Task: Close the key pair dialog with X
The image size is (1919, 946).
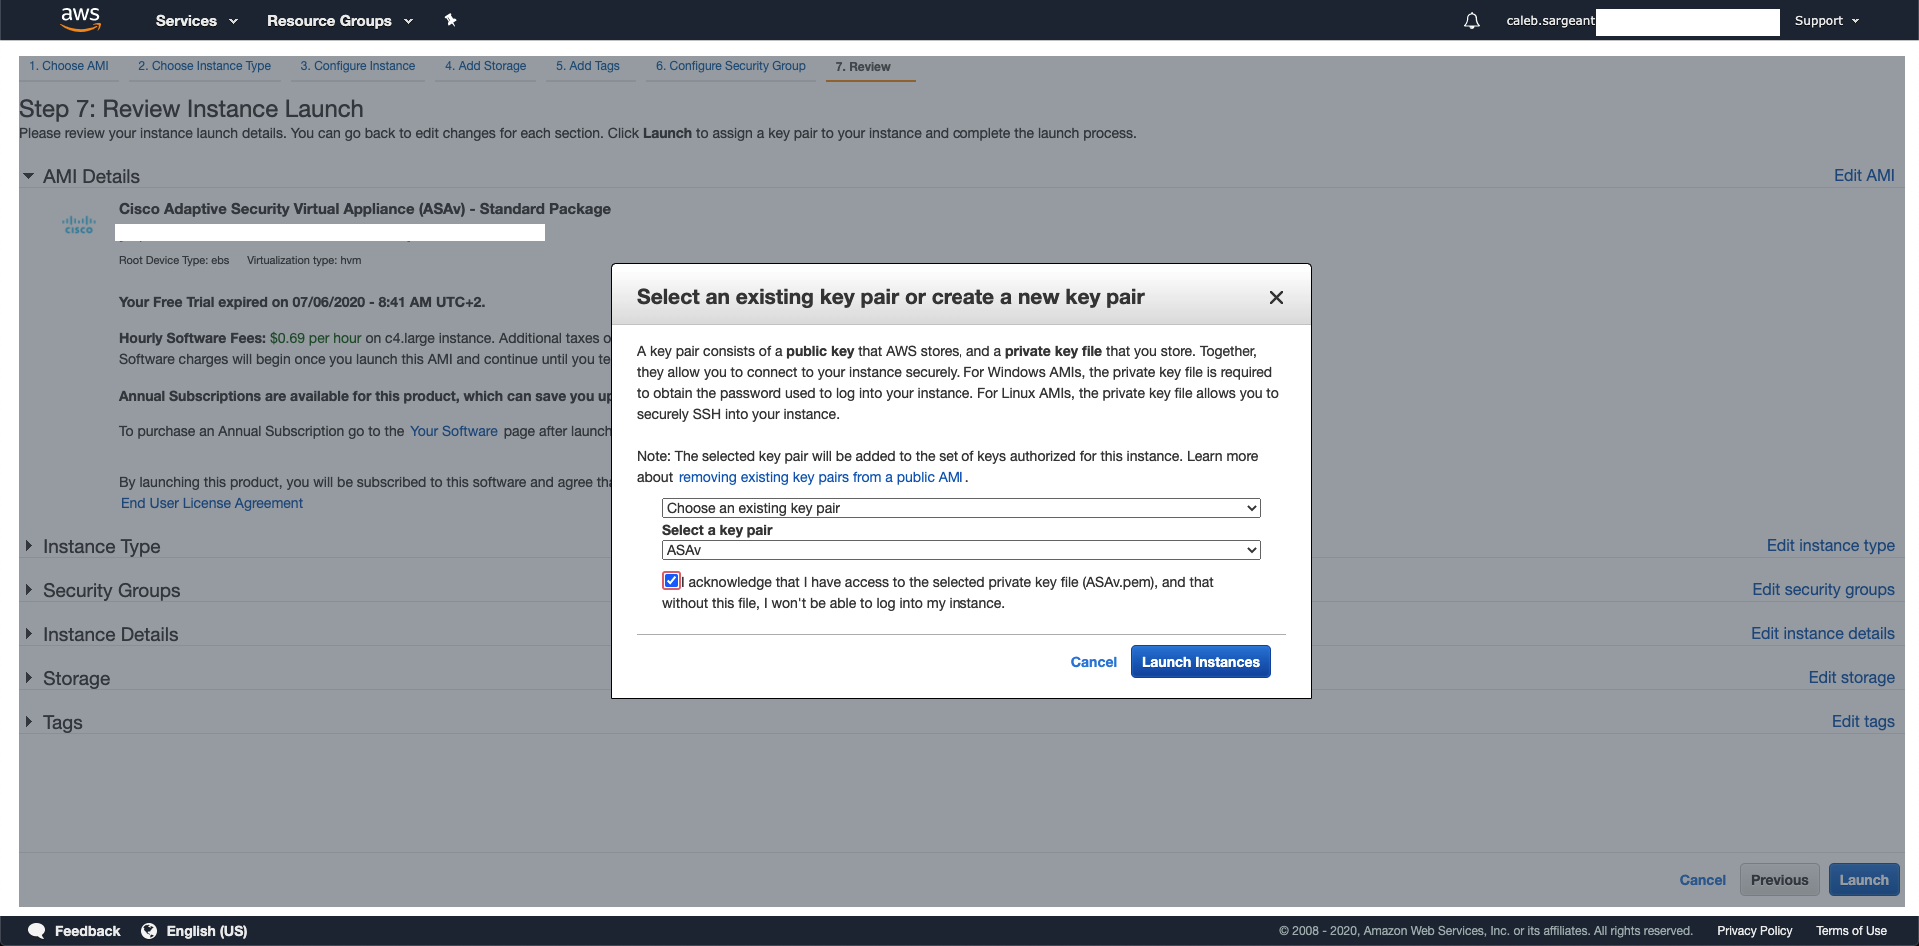Action: coord(1276,297)
